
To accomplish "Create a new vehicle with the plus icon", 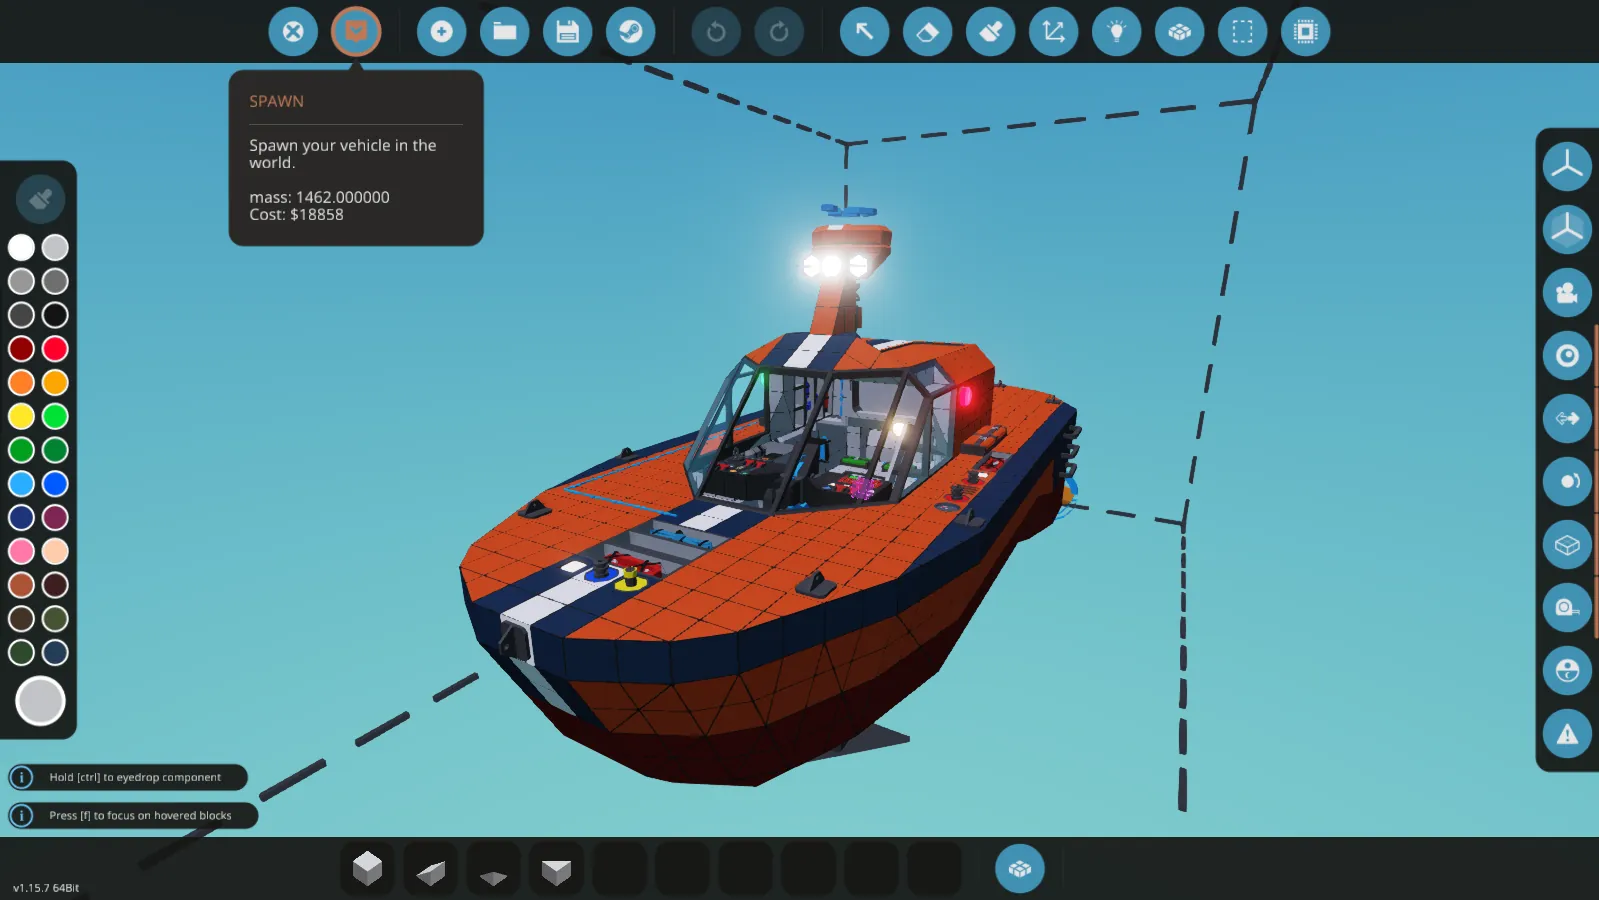I will tap(441, 32).
